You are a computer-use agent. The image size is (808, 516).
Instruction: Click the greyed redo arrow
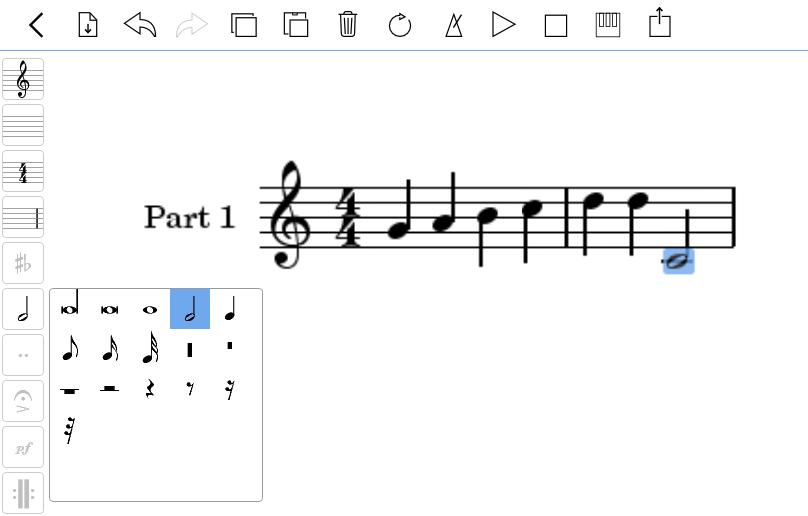click(192, 25)
